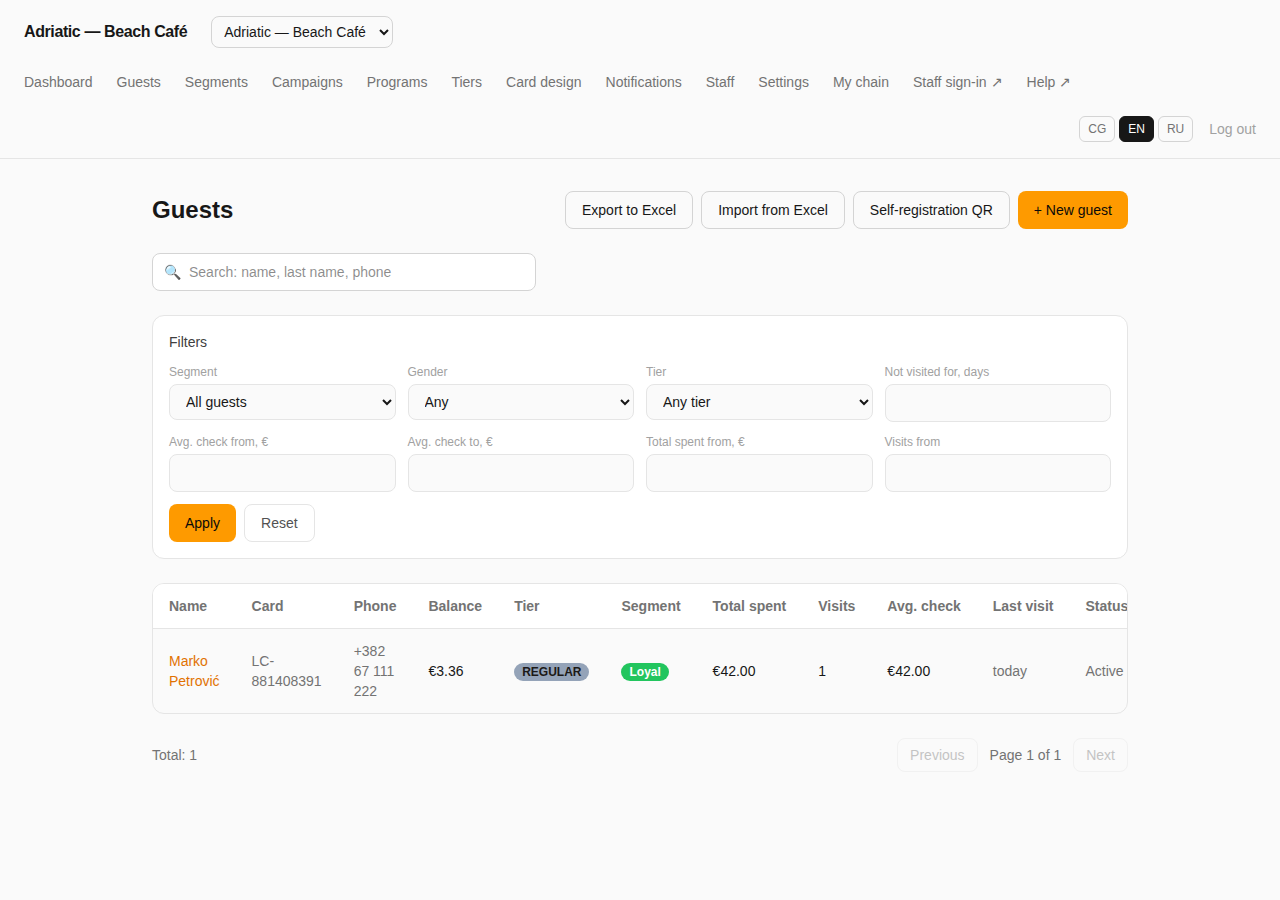Click the 'today' last visit cell
Viewport: 1280px width, 900px height.
[x=1010, y=671]
